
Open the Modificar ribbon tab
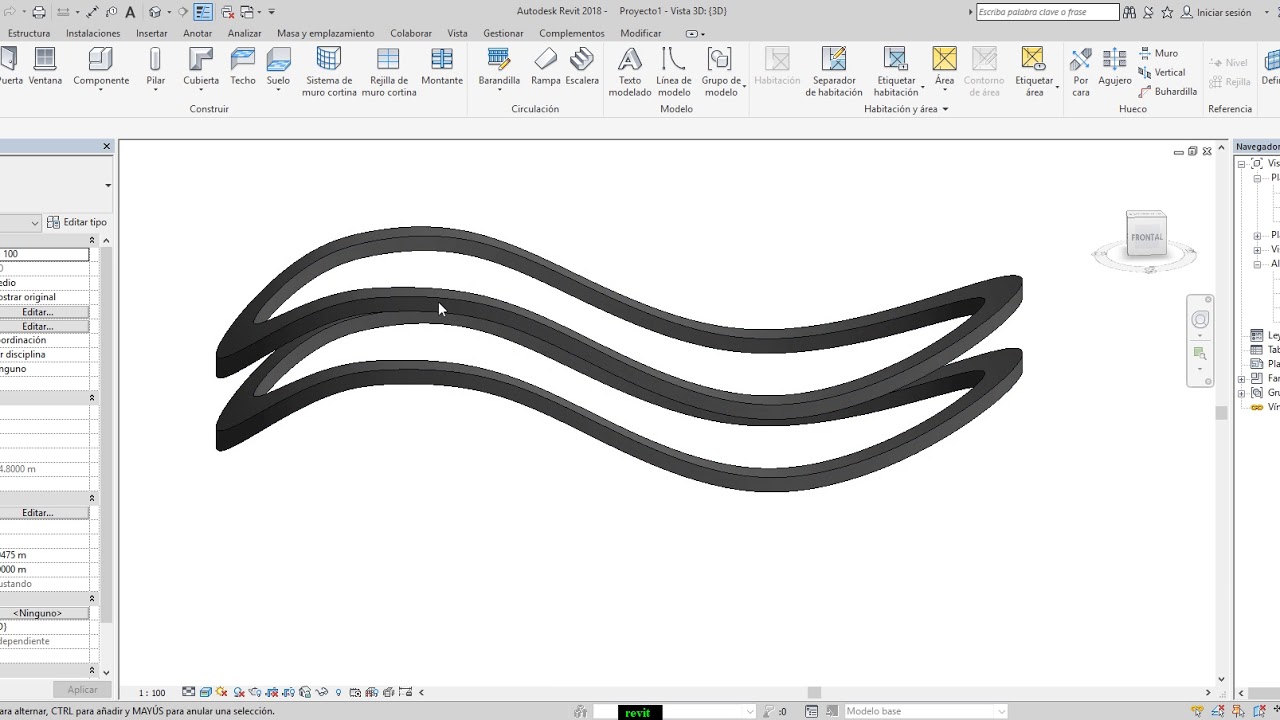point(641,33)
